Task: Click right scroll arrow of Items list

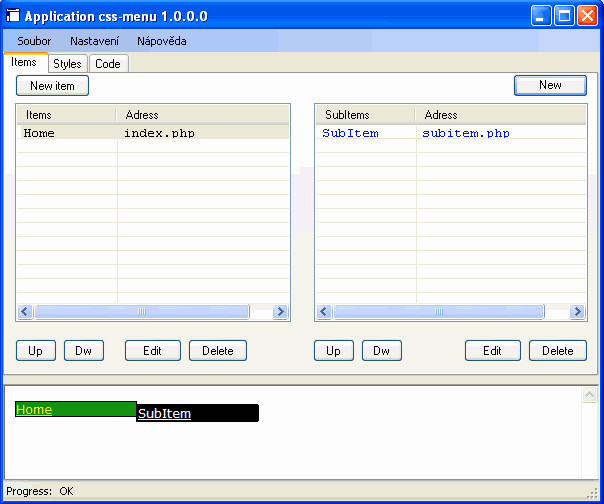Action: 280,311
